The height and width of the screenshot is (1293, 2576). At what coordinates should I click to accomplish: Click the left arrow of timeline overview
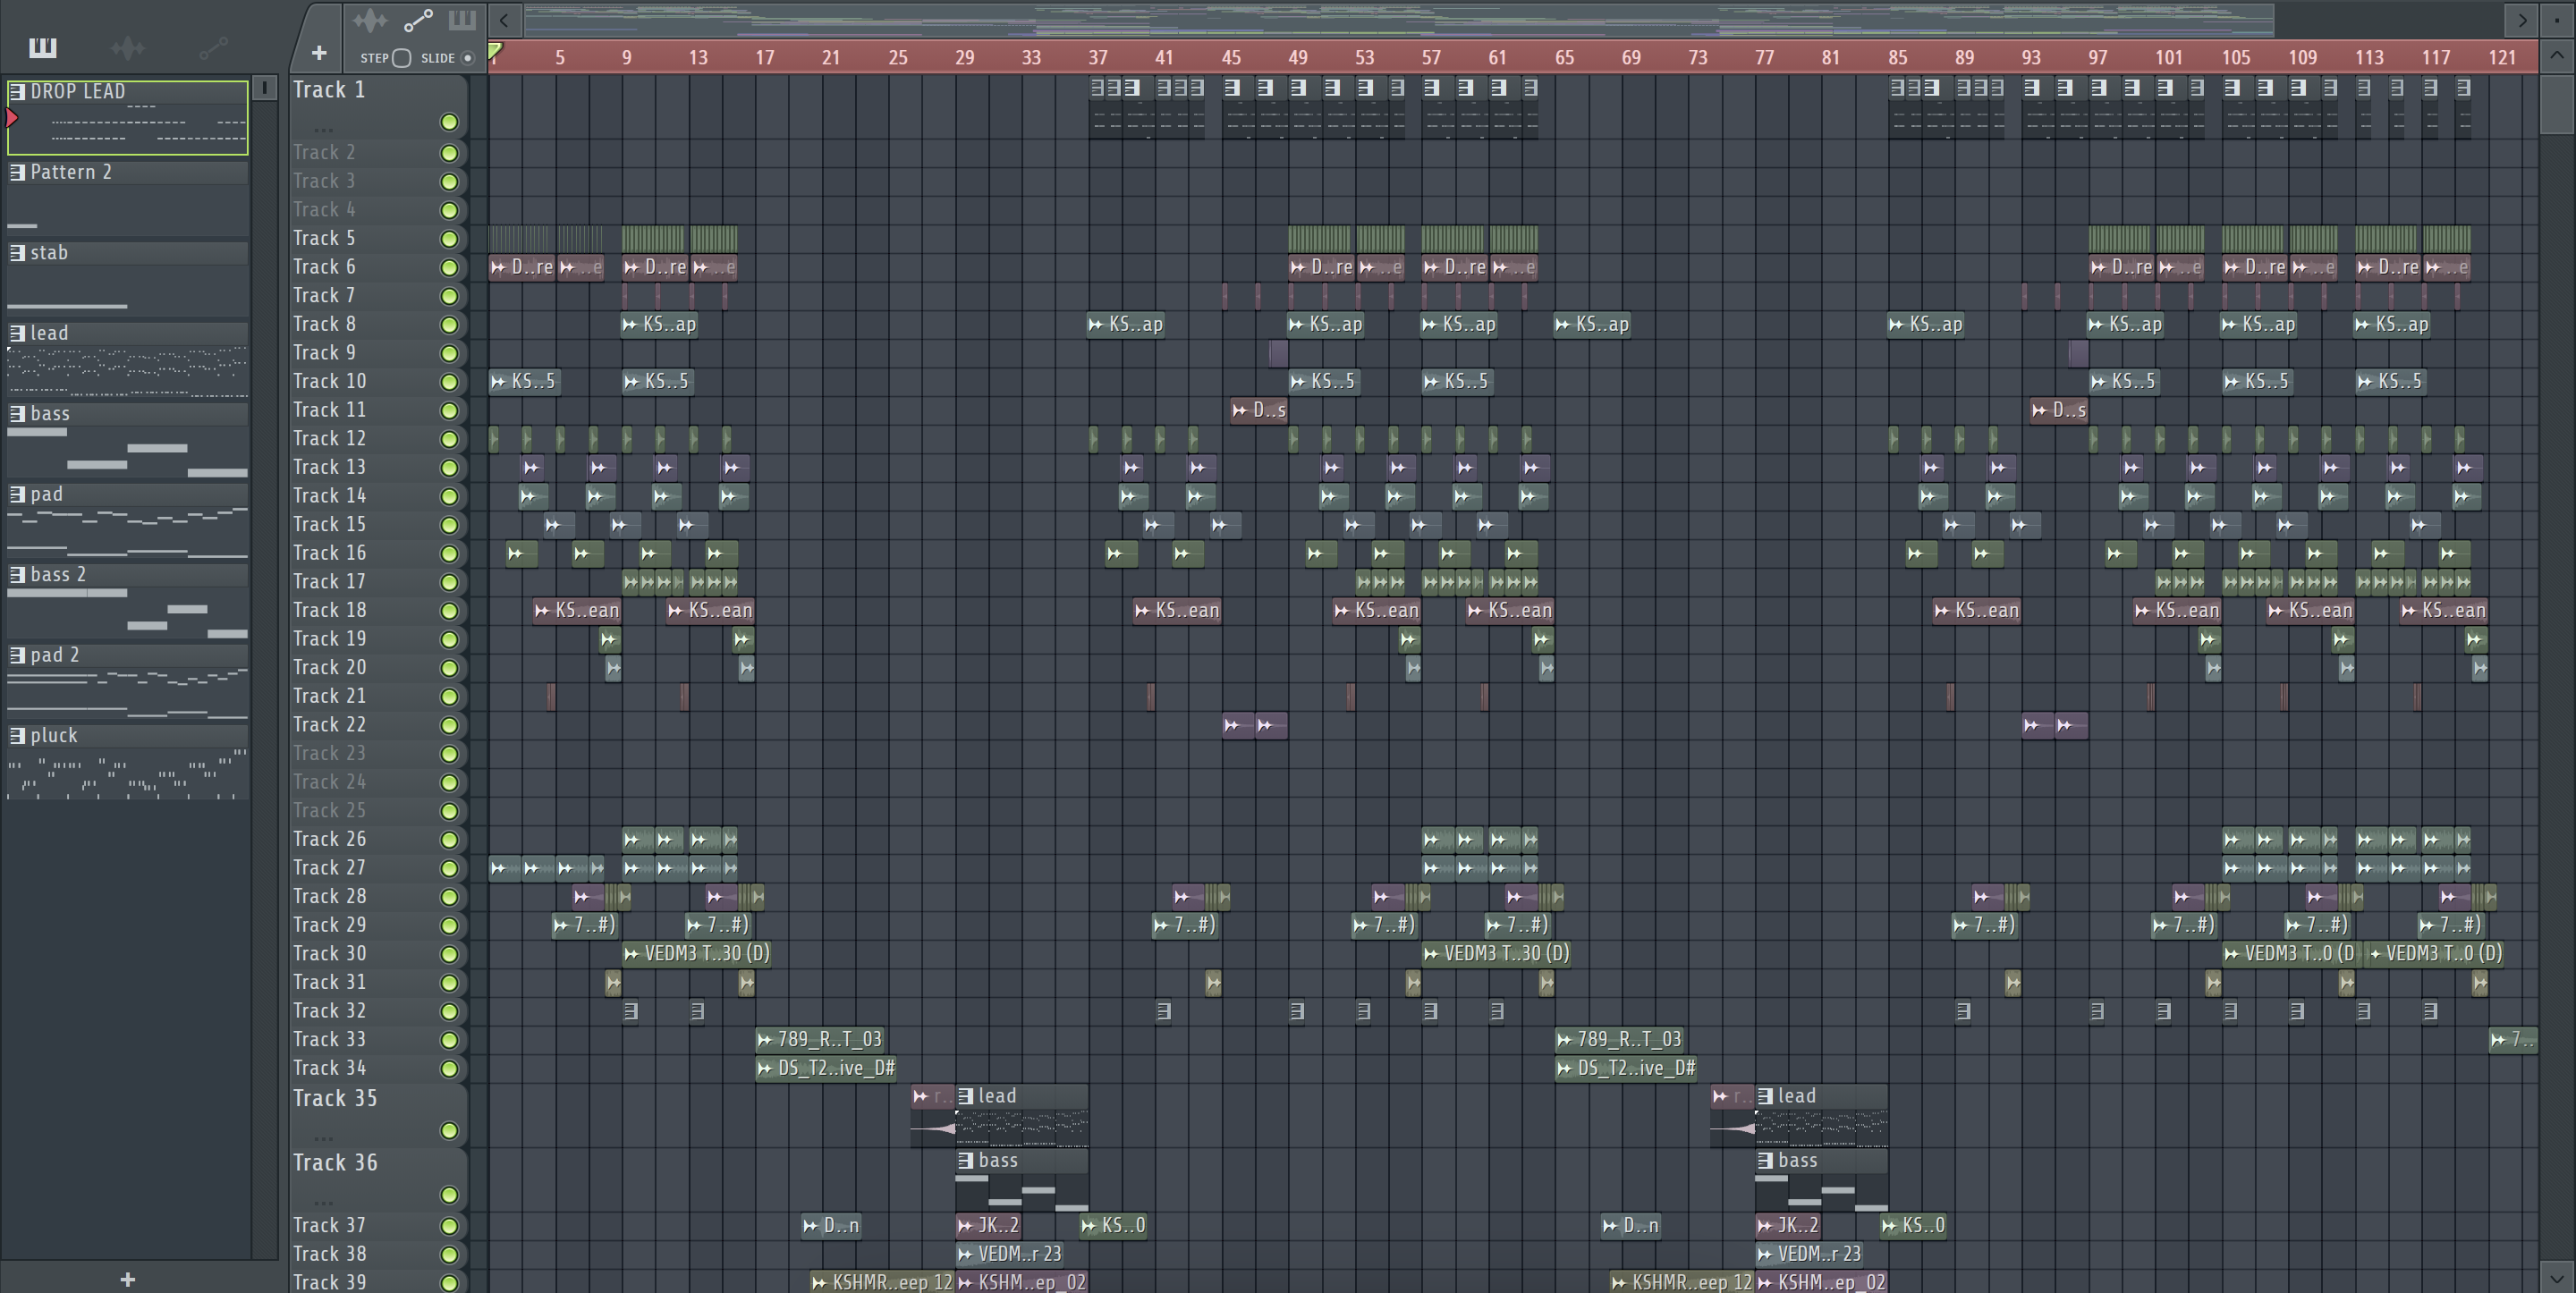[x=505, y=20]
